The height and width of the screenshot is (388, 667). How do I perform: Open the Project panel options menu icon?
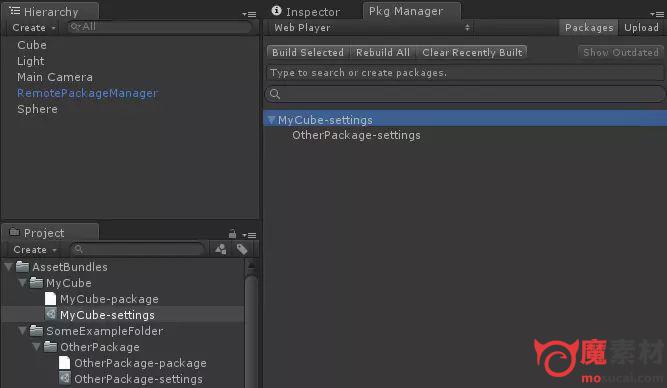(249, 235)
